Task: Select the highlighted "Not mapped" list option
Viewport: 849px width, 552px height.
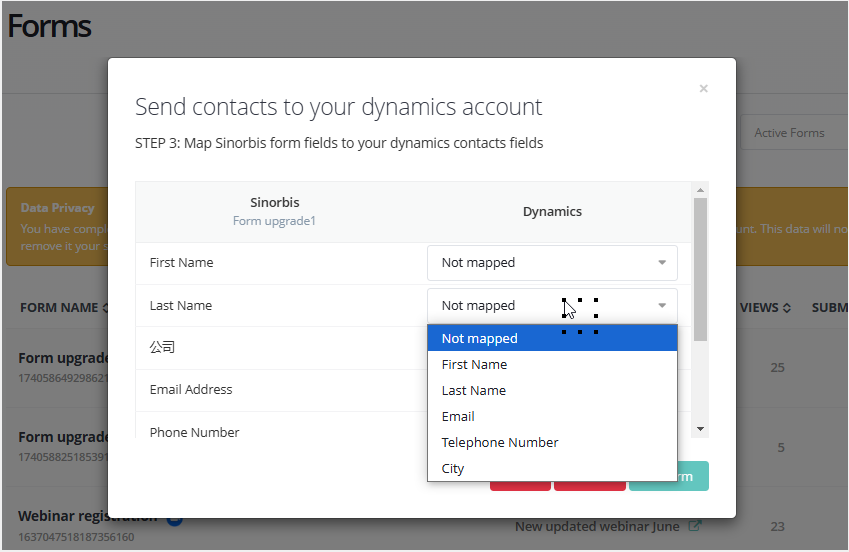Action: point(552,339)
